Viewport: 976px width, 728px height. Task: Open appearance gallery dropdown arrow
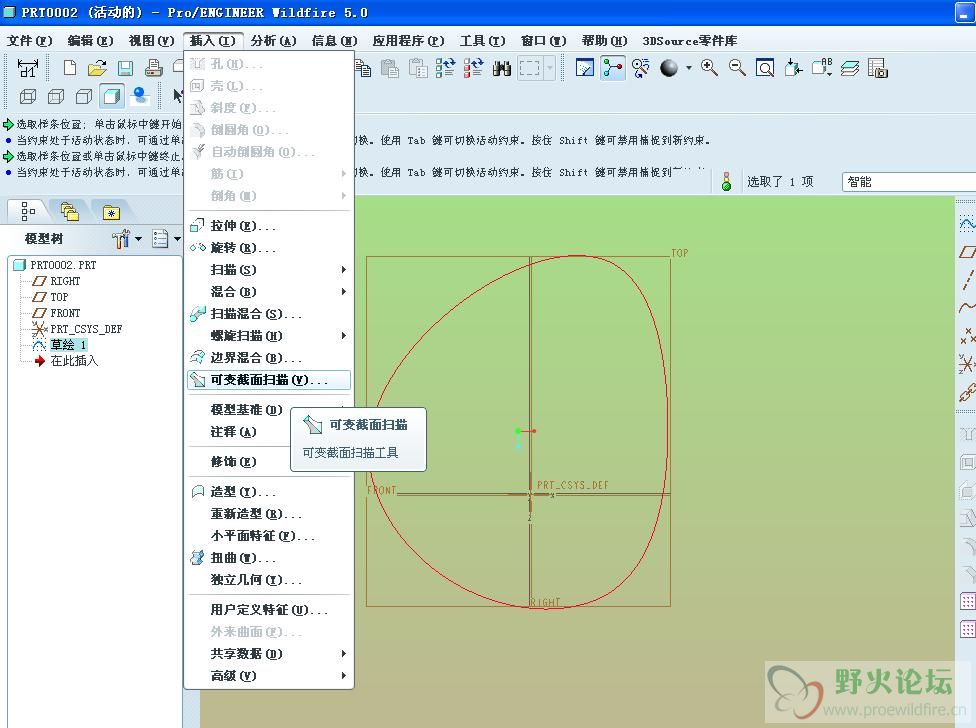(x=688, y=68)
